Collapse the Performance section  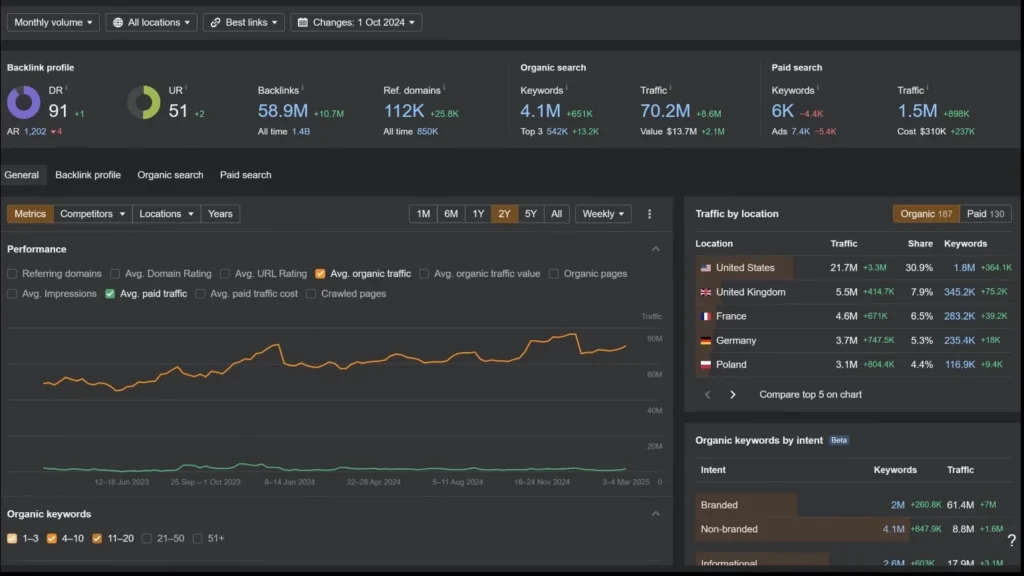(x=655, y=249)
